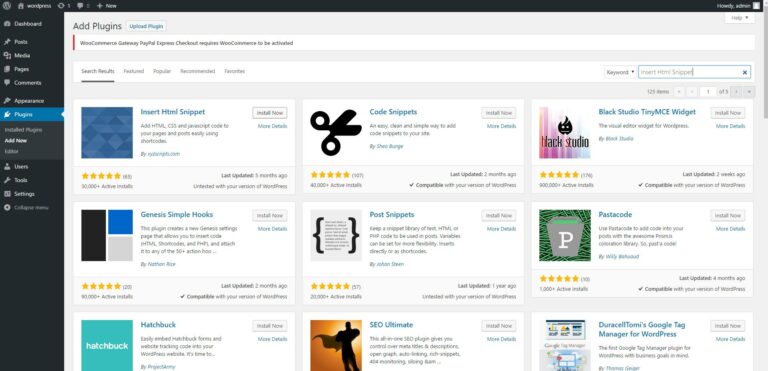Viewport: 768px width, 371px height.
Task: Click the Plugins plug icon in sidebar
Action: click(7, 115)
